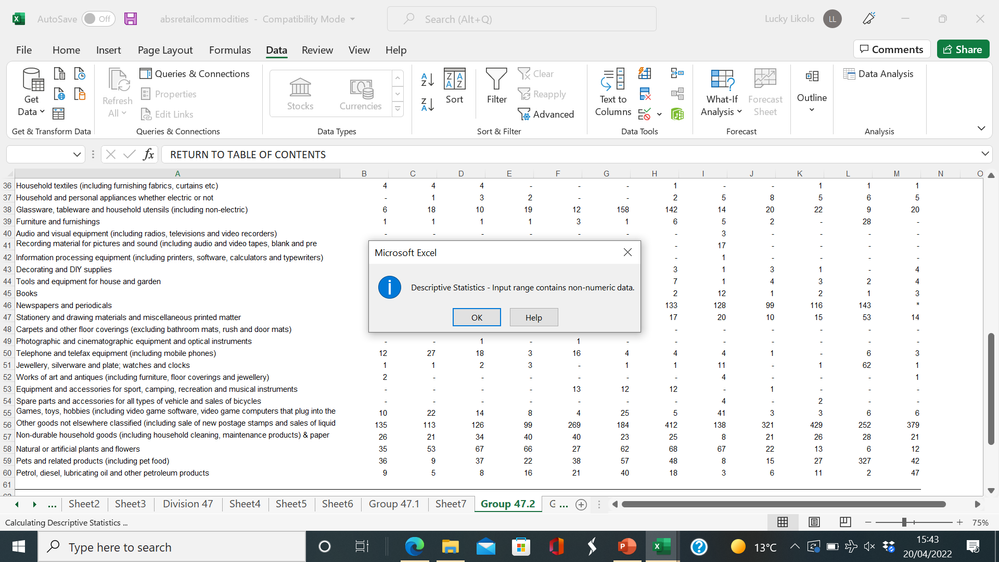Switch to the Home tab
The image size is (999, 562).
pos(66,50)
